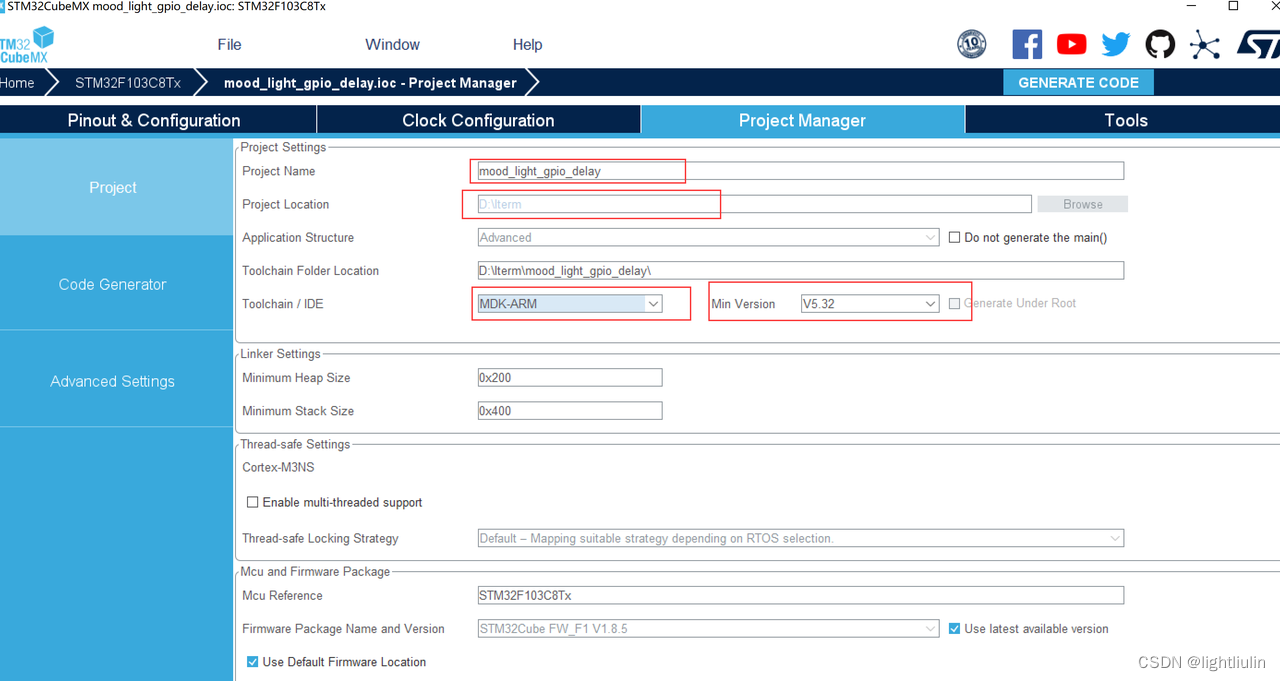Enable Do not generate the main() checkbox
The height and width of the screenshot is (681, 1280).
(x=954, y=237)
